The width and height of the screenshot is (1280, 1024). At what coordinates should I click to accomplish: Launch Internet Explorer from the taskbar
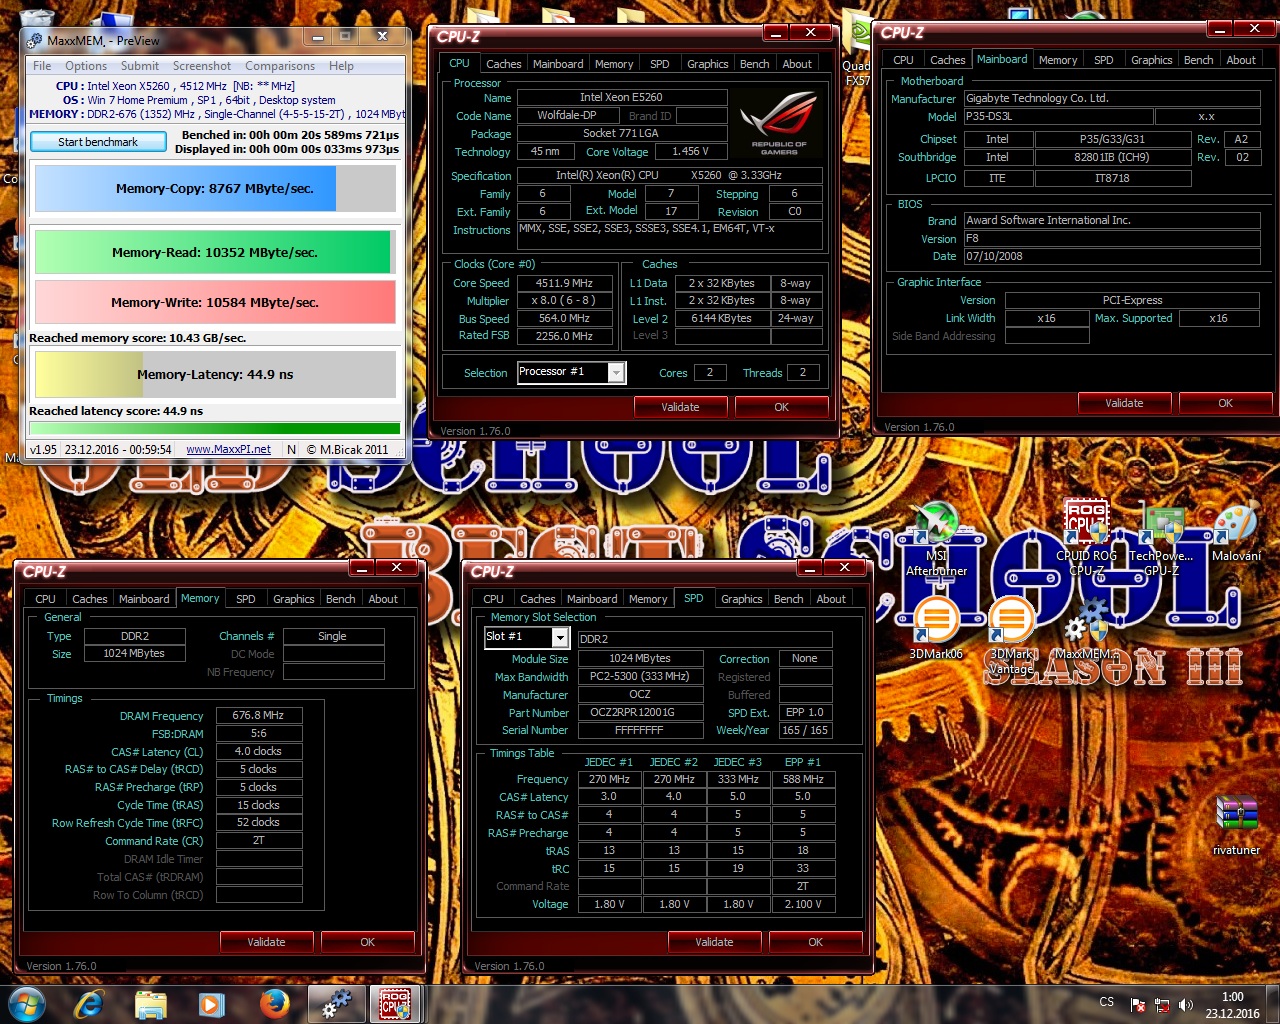click(x=90, y=1004)
